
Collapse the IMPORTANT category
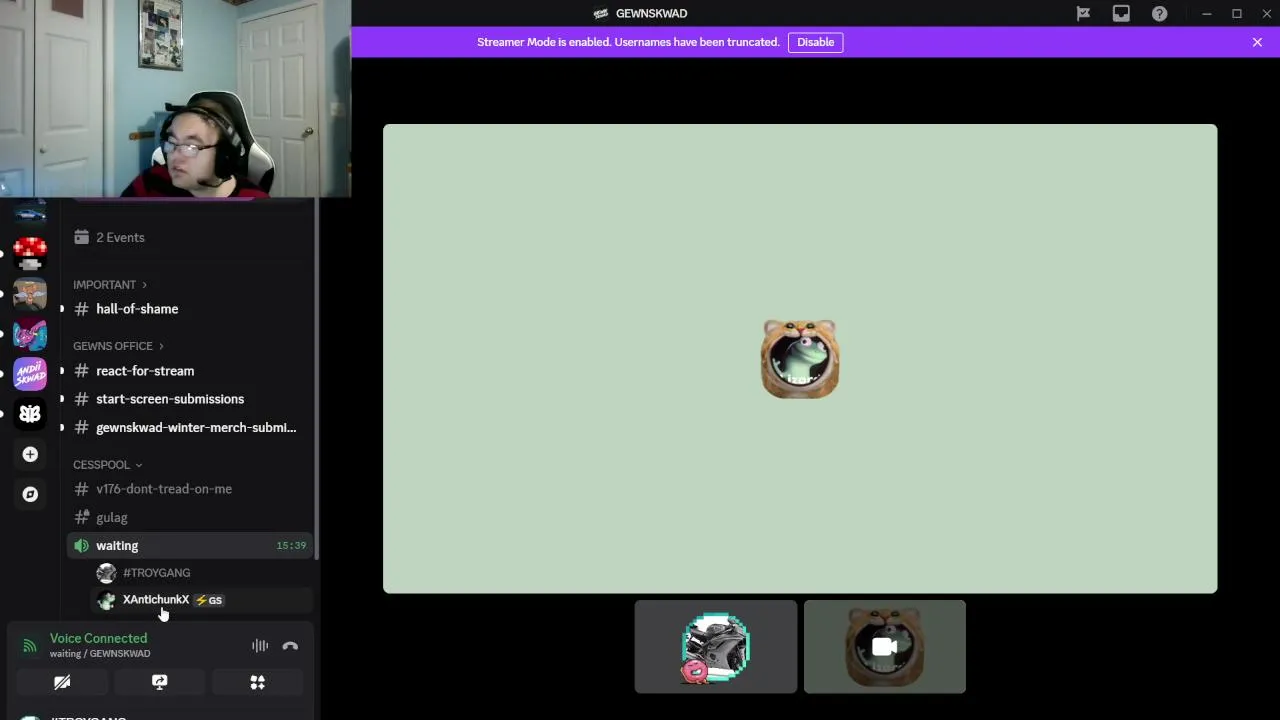pos(110,285)
